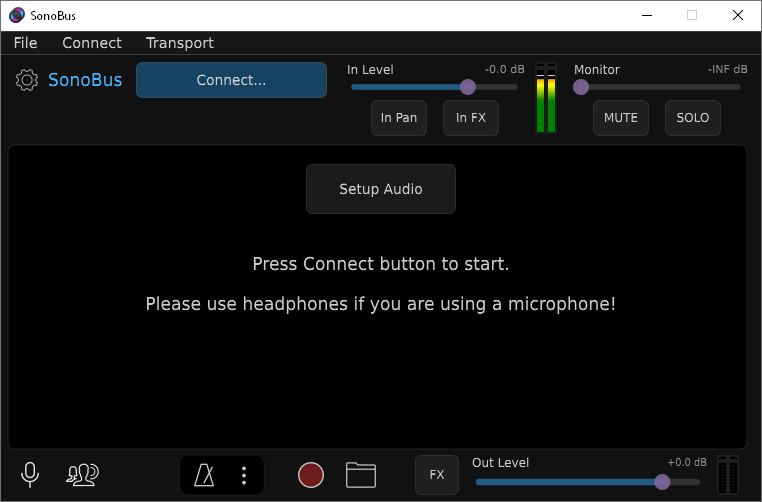This screenshot has height=502, width=762.
Task: Toggle the MUTE button
Action: 621,118
